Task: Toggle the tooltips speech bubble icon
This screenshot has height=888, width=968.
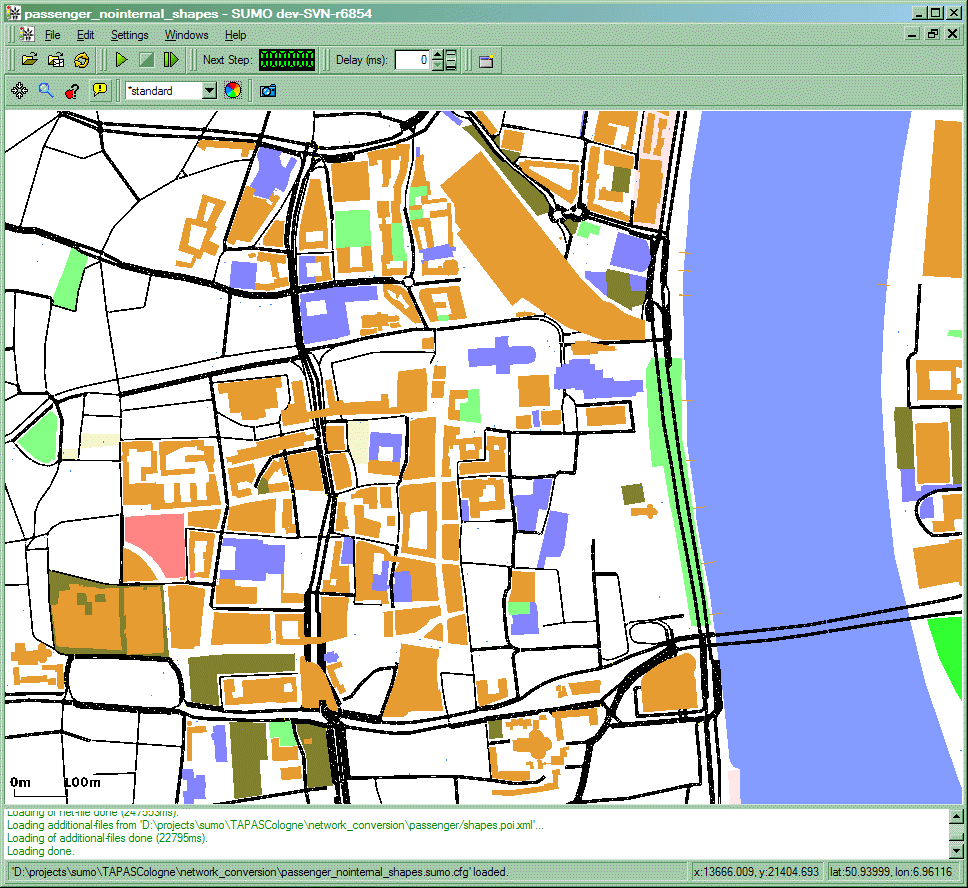Action: click(99, 91)
